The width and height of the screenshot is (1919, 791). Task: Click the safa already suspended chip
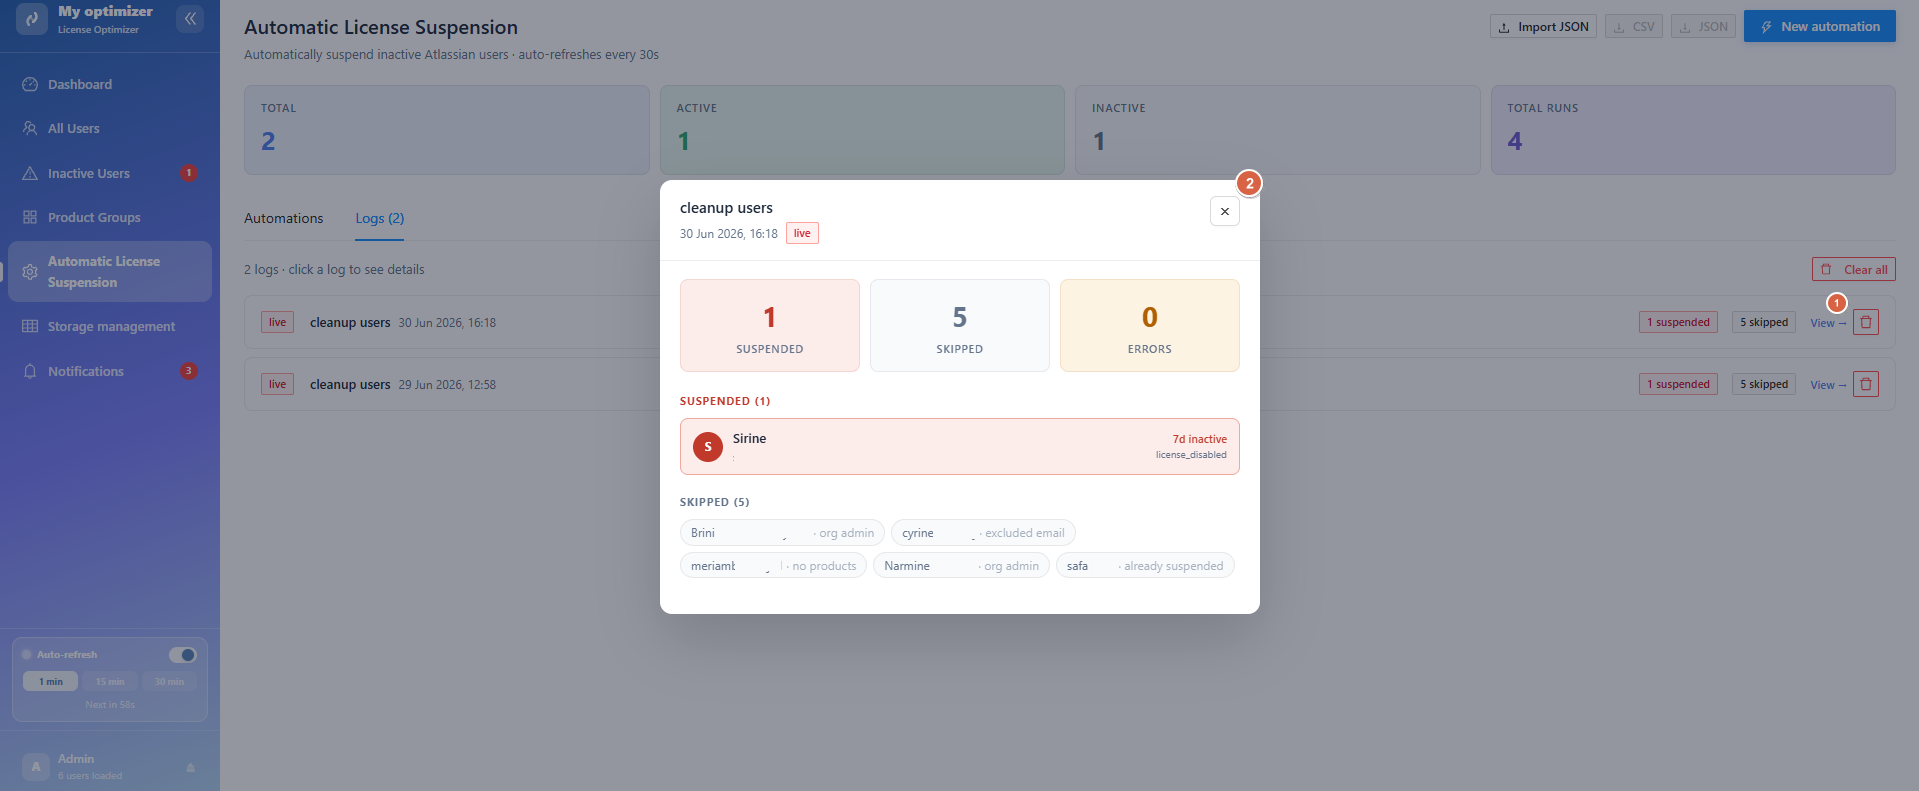point(1145,566)
